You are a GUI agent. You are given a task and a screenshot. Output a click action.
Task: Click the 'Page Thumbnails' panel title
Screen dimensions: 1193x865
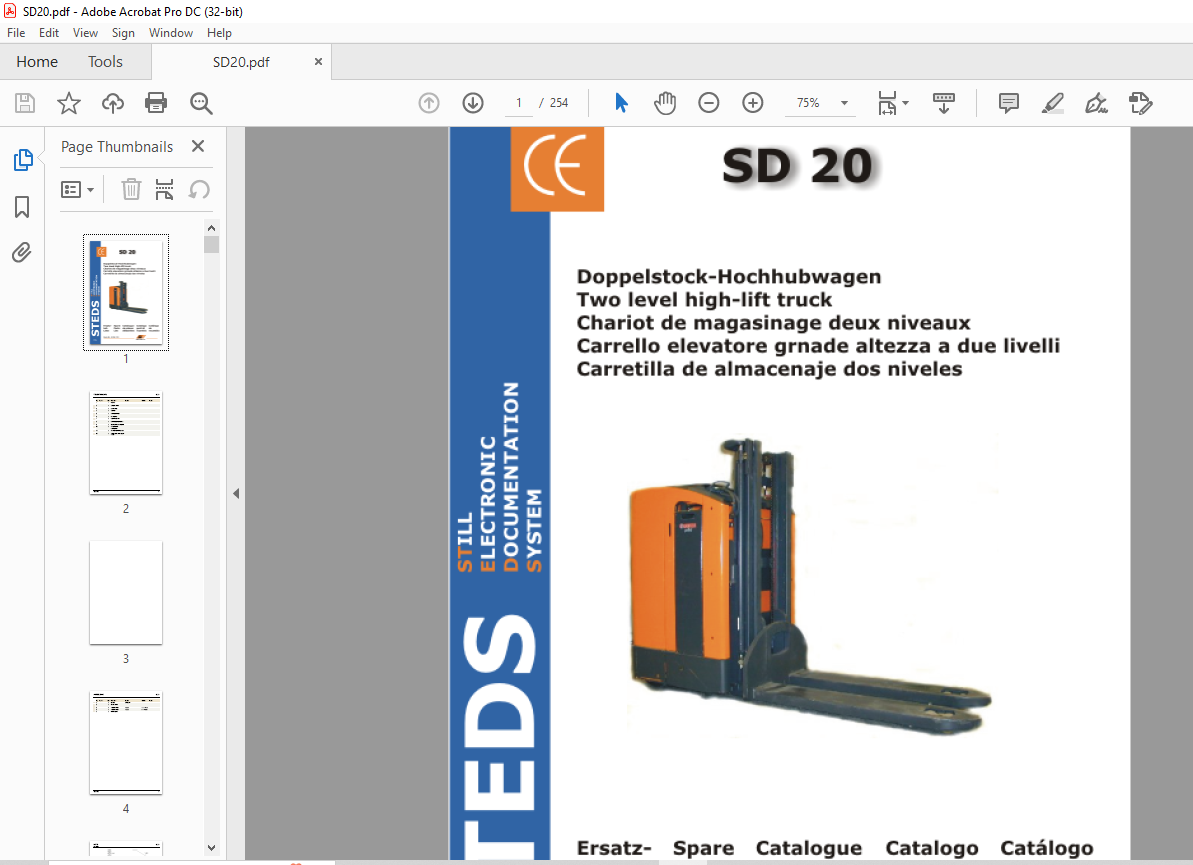(x=117, y=147)
